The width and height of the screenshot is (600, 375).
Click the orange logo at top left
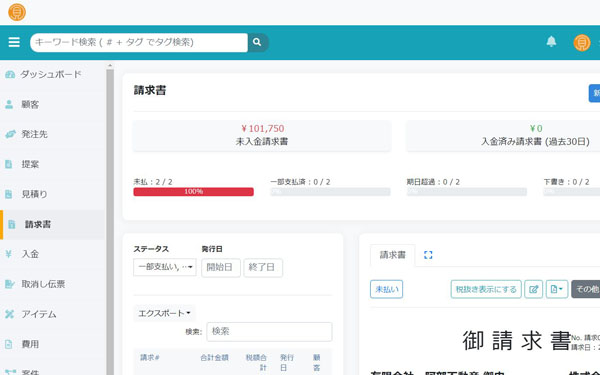coord(17,12)
